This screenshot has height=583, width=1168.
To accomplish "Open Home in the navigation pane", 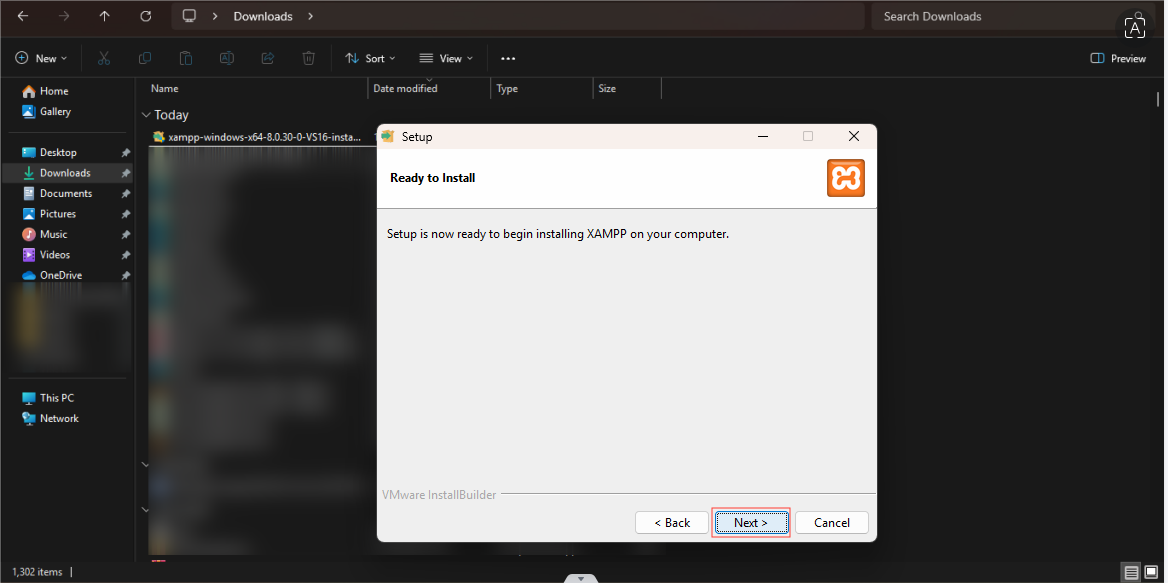I will 45,91.
